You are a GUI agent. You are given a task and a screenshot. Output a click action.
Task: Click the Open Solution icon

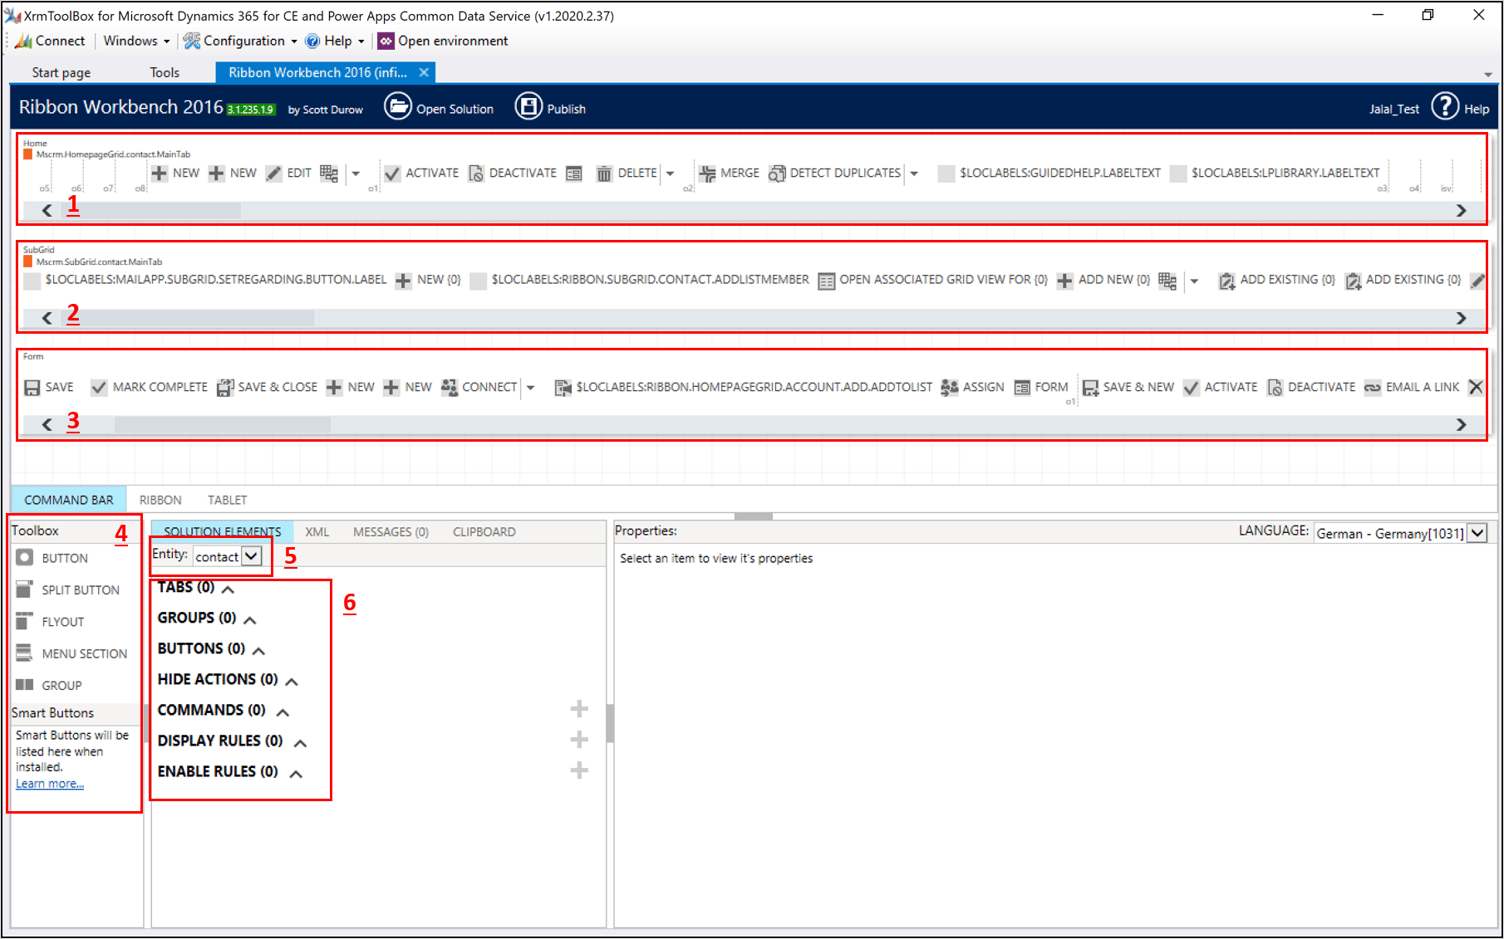[x=399, y=106]
